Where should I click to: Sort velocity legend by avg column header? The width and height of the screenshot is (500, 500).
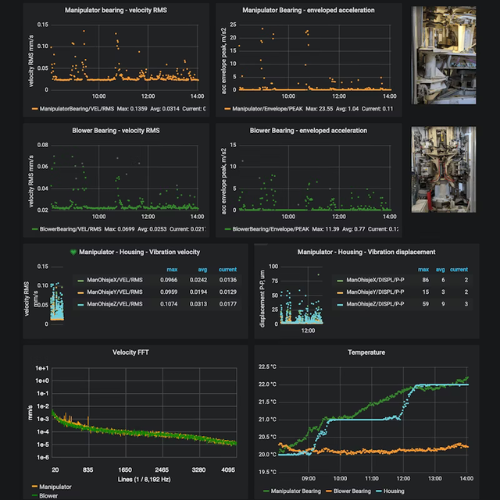pyautogui.click(x=202, y=269)
